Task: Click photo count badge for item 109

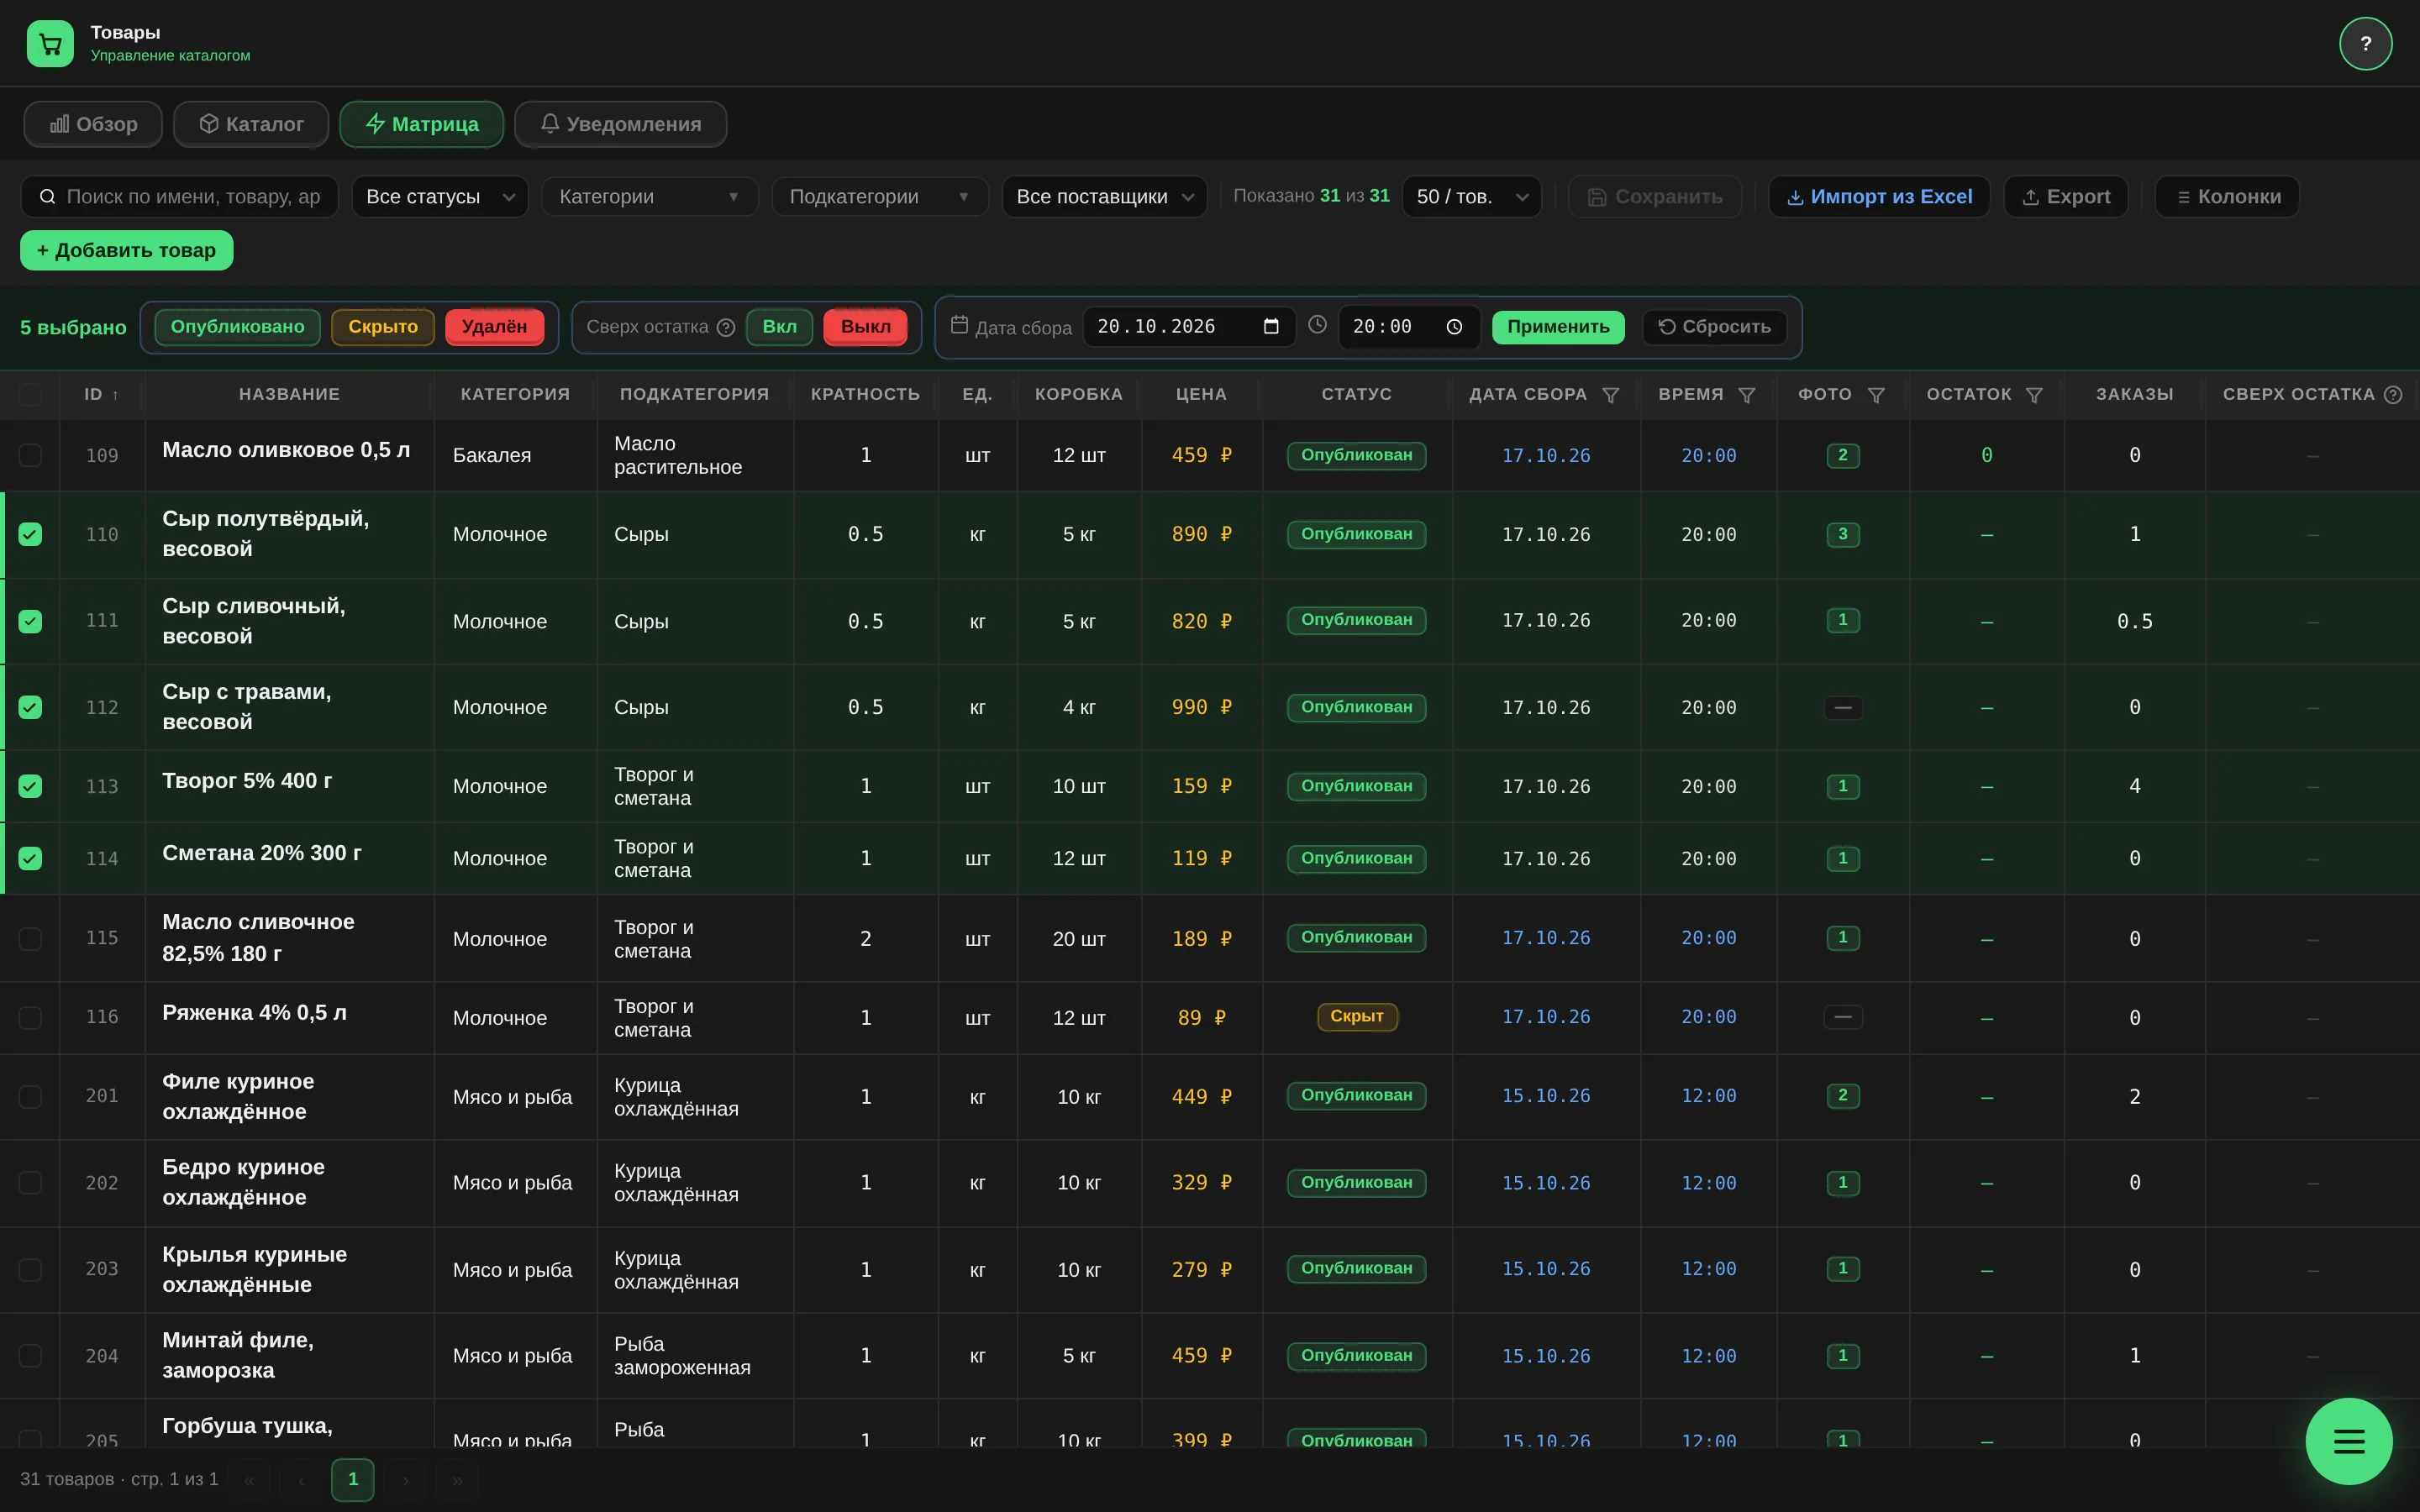Action: click(1842, 455)
